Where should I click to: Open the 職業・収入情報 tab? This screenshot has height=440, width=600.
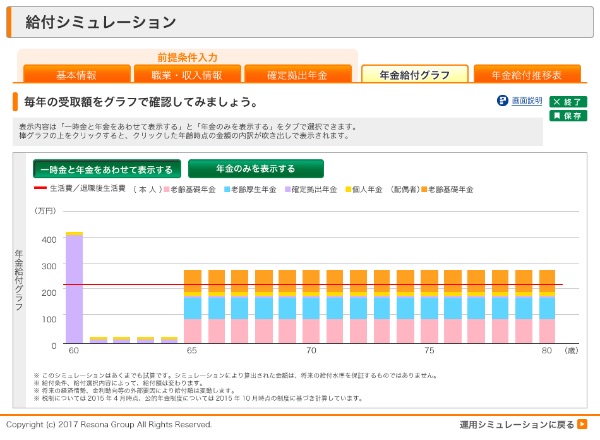187,75
